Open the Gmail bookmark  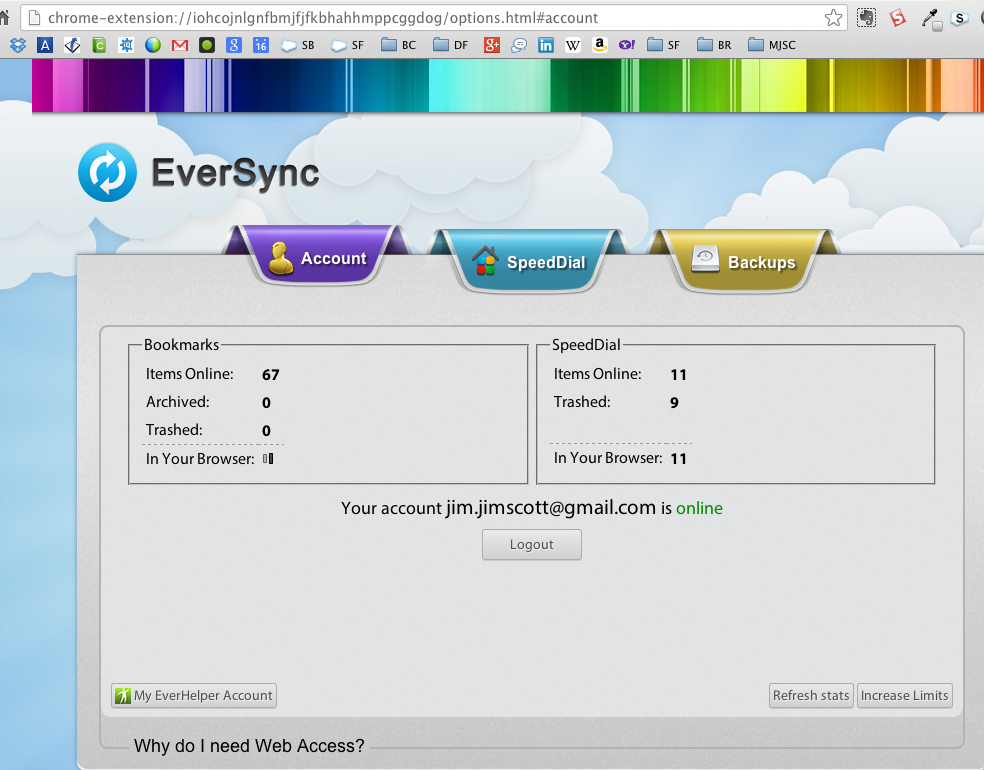pos(180,45)
